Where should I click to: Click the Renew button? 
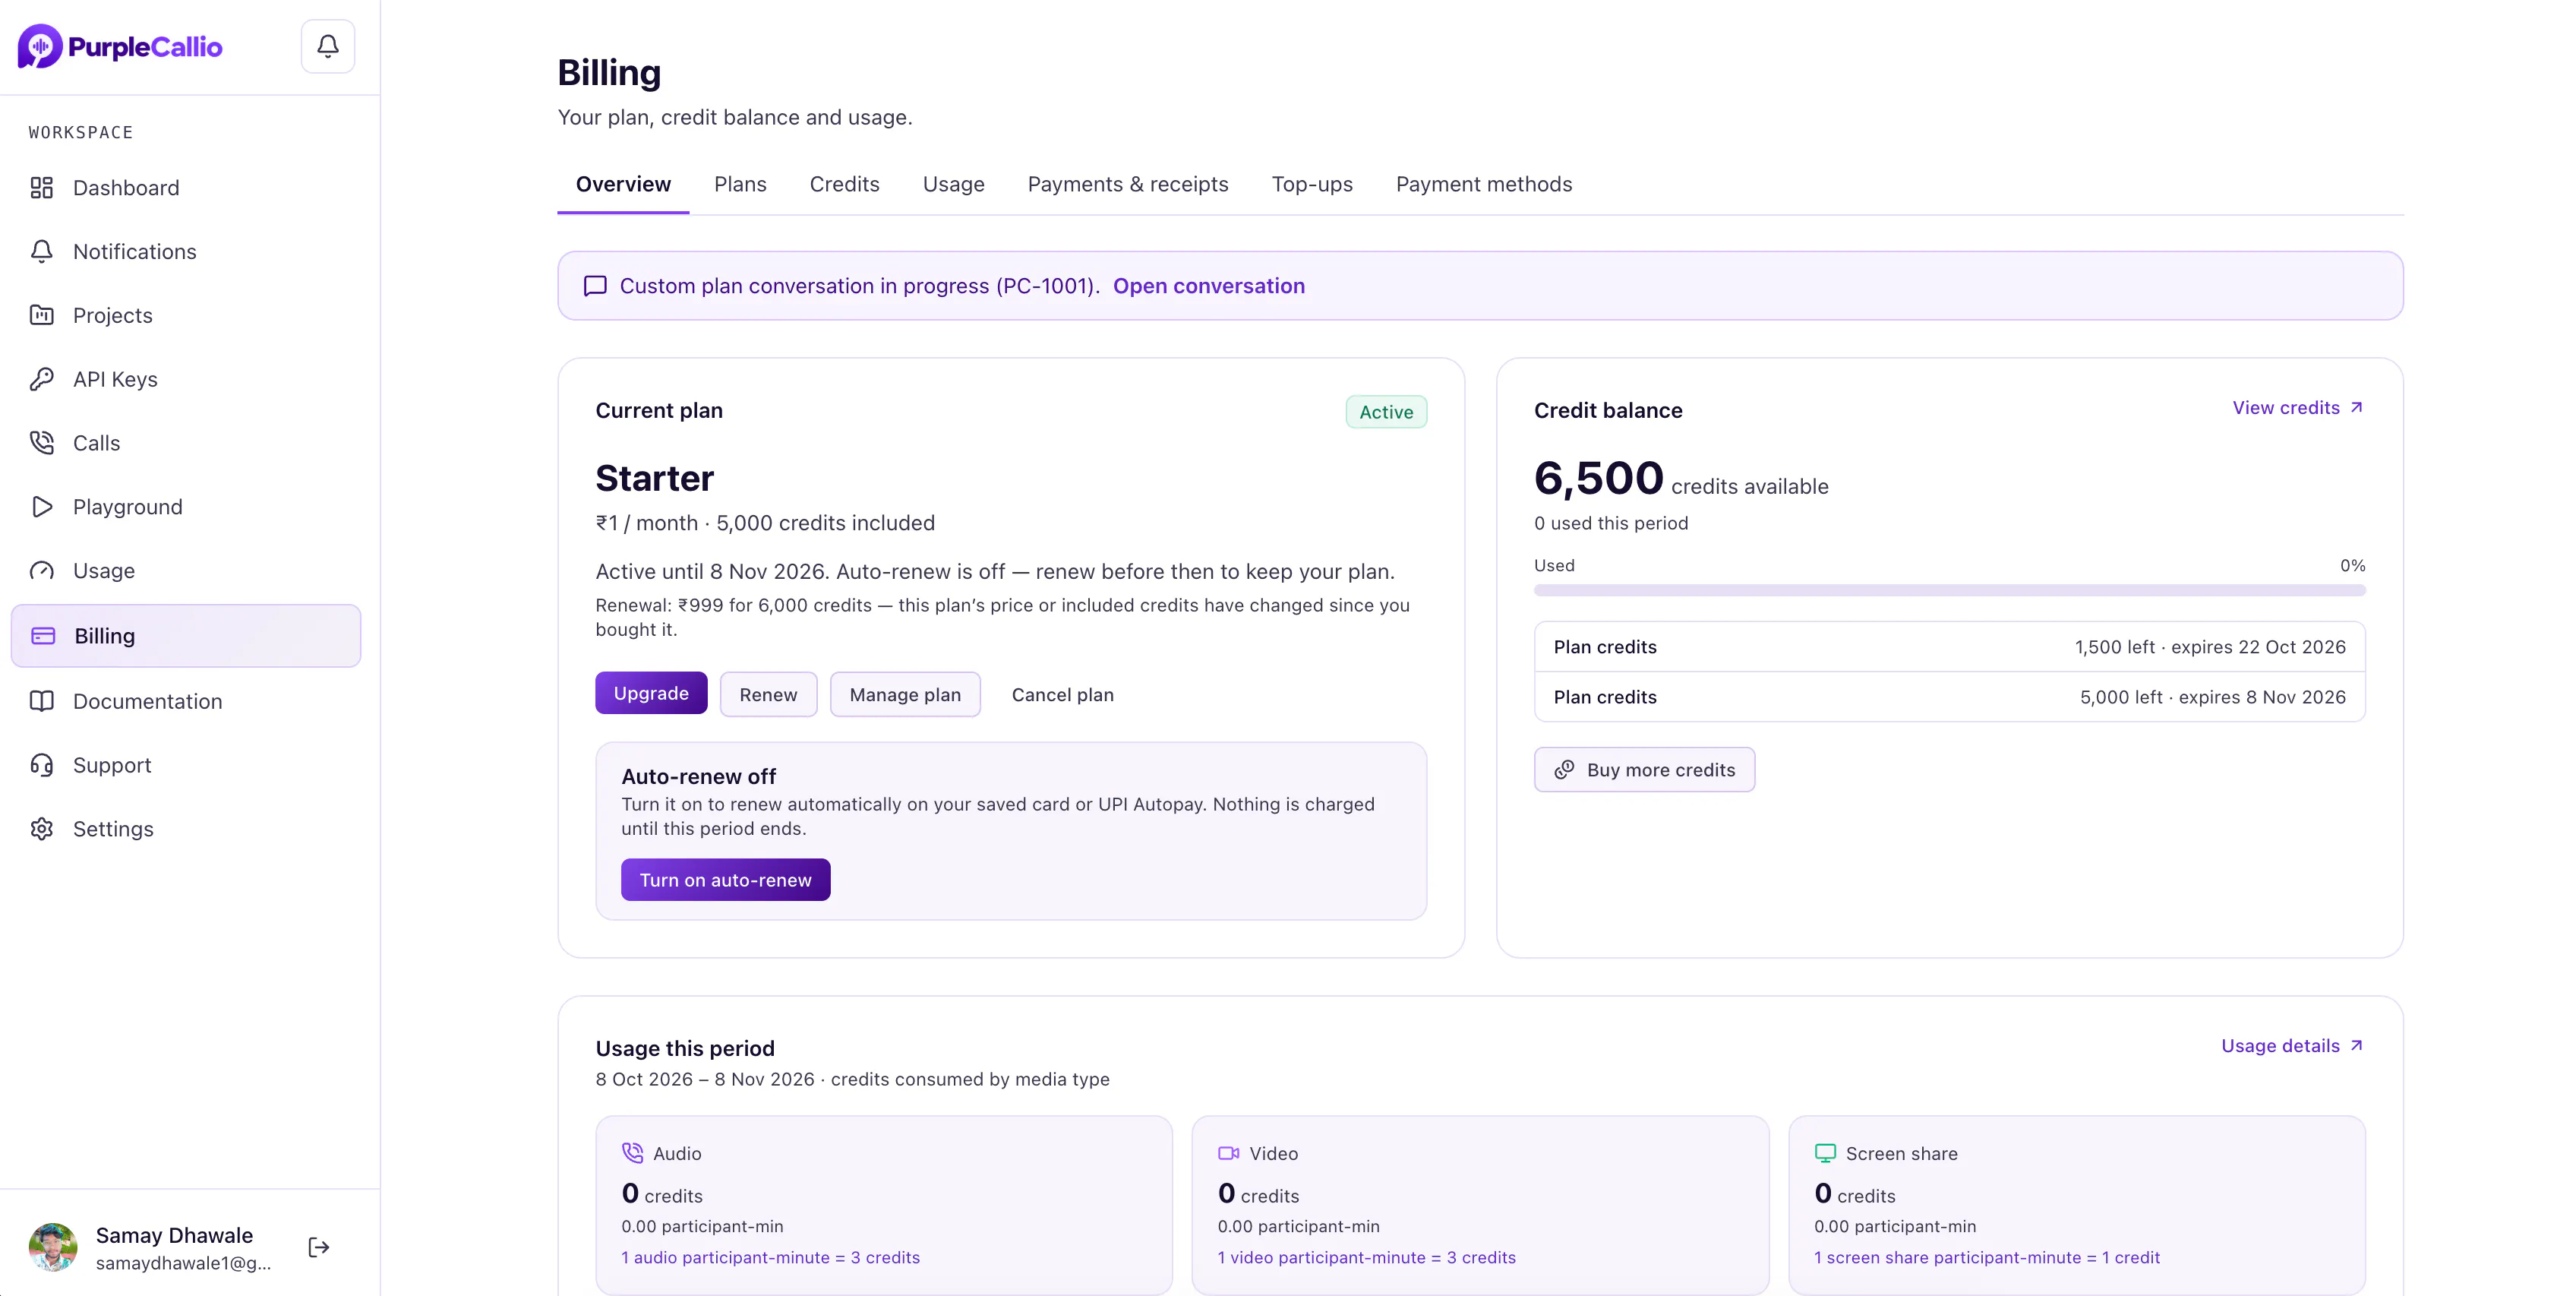(768, 694)
